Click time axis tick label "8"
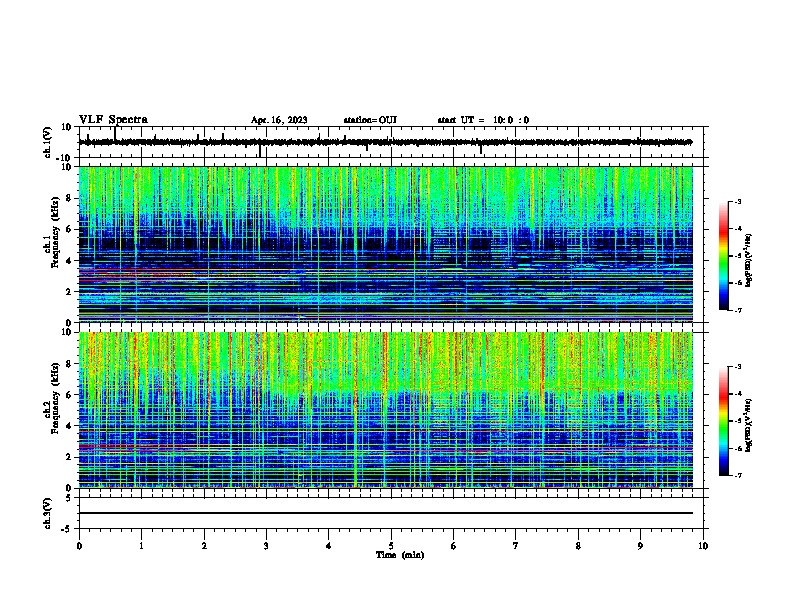Image resolution: width=792 pixels, height=612 pixels. [578, 546]
